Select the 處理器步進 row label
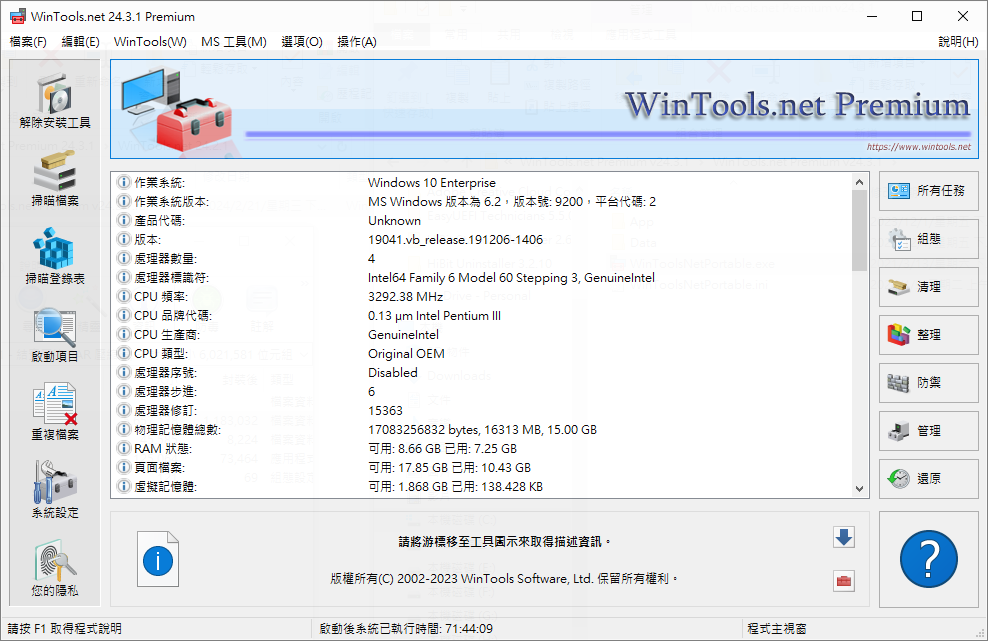Screen dimensions: 988x641 coord(166,391)
